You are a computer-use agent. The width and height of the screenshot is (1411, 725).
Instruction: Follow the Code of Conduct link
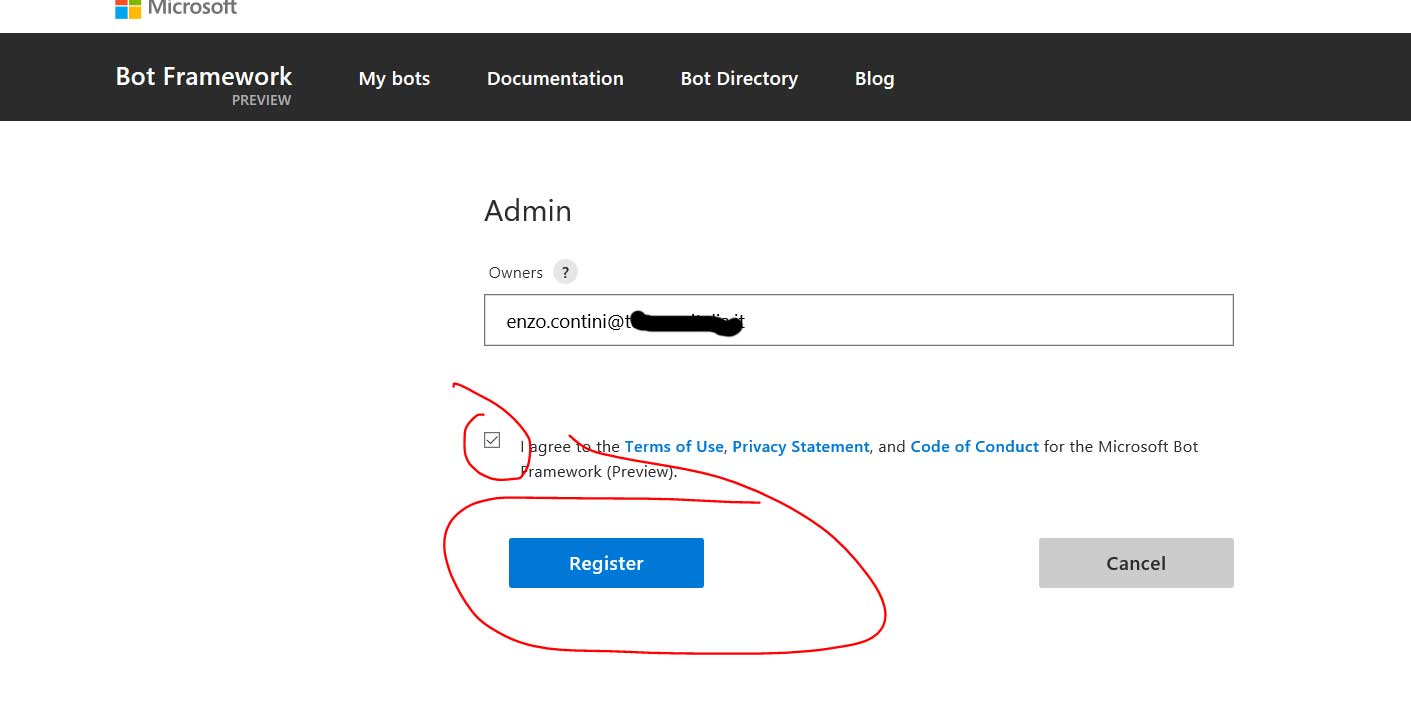pyautogui.click(x=974, y=446)
